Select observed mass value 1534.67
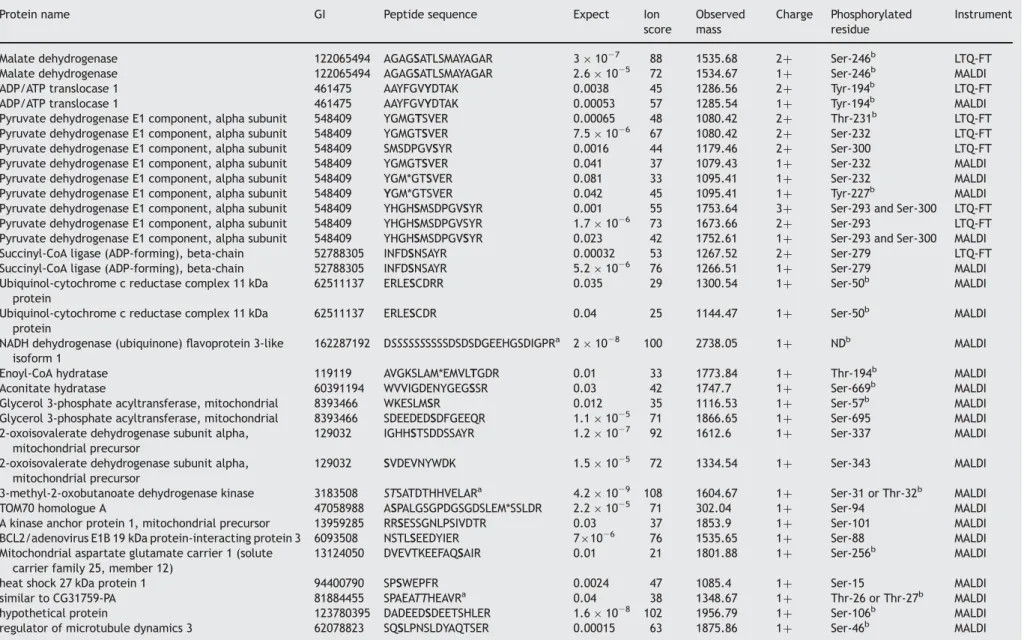 click(x=716, y=74)
